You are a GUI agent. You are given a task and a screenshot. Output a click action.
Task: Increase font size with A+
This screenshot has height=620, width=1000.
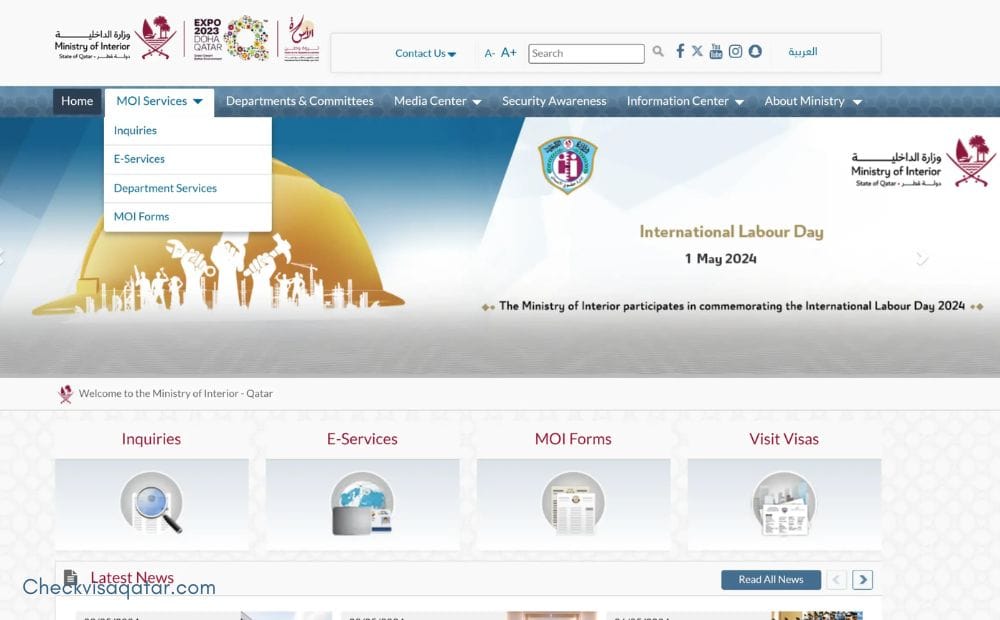pos(509,53)
